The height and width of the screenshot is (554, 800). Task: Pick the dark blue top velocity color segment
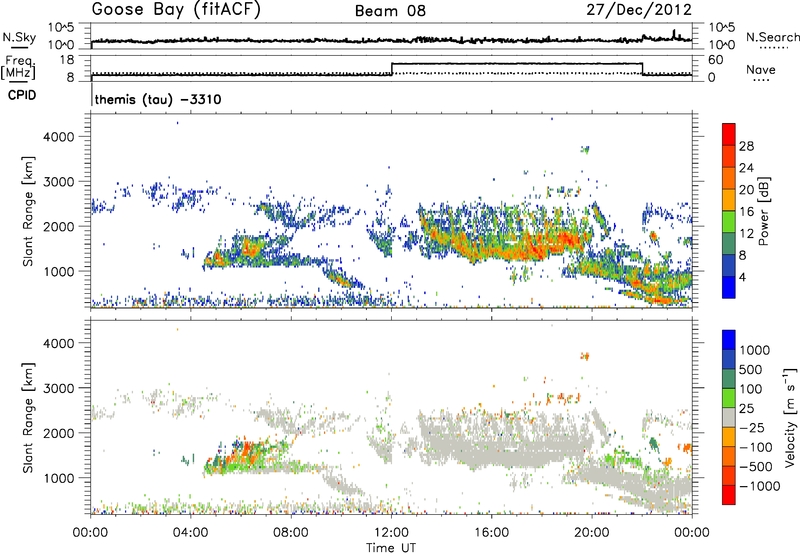(x=729, y=340)
